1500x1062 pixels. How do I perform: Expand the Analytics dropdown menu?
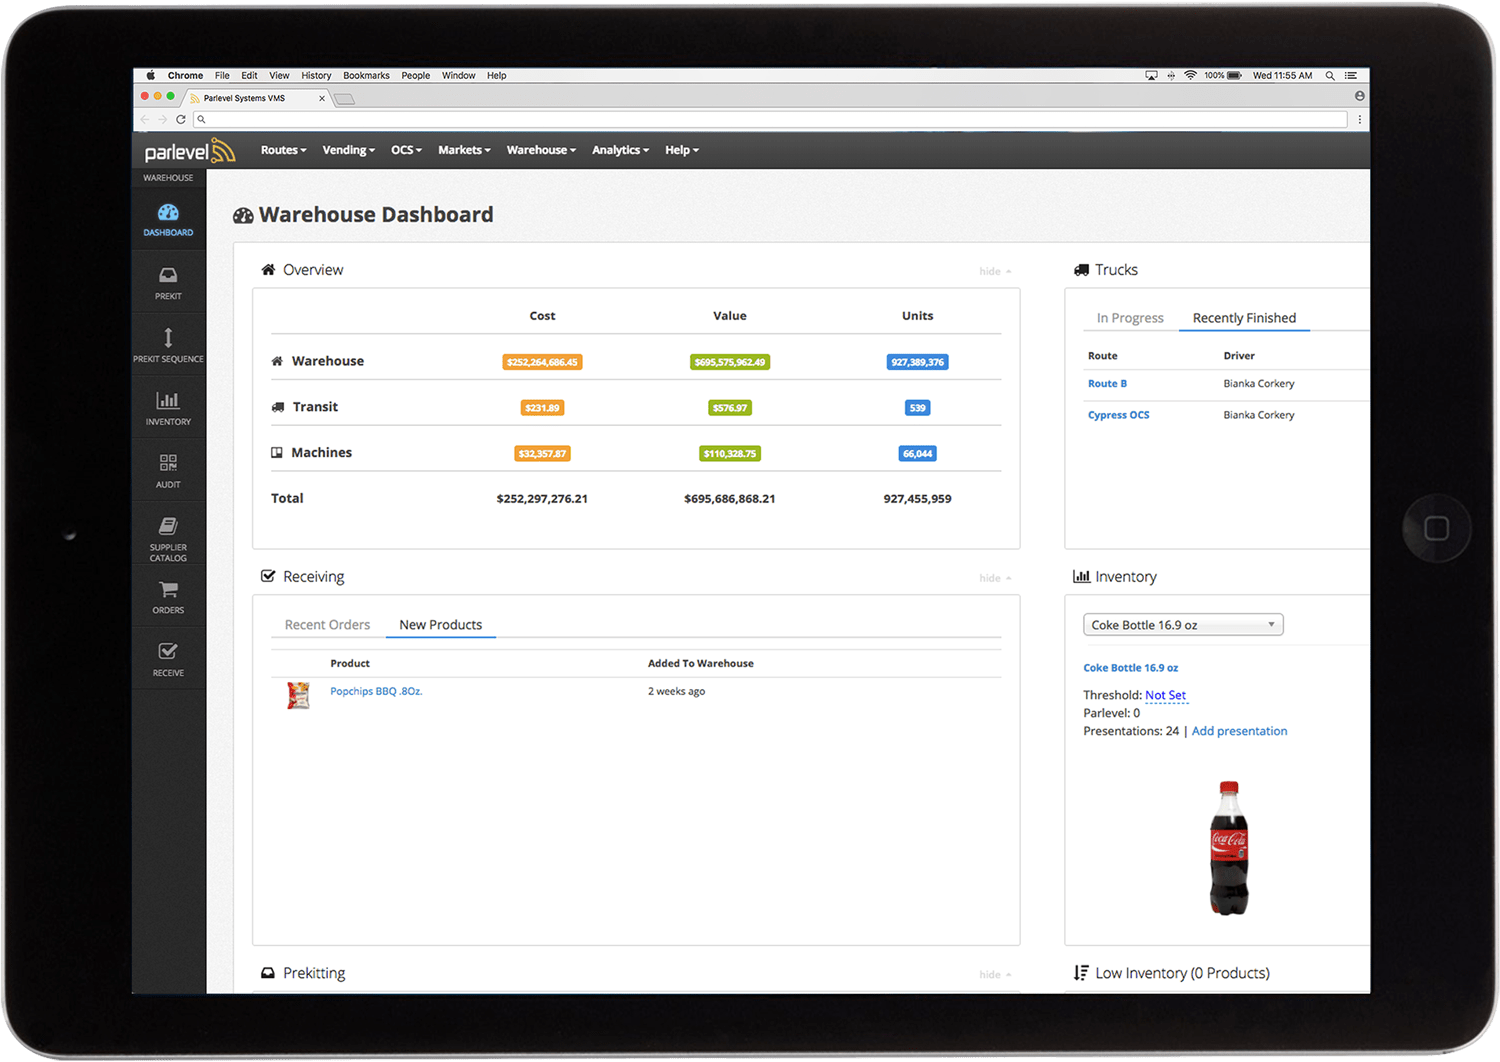click(x=621, y=150)
